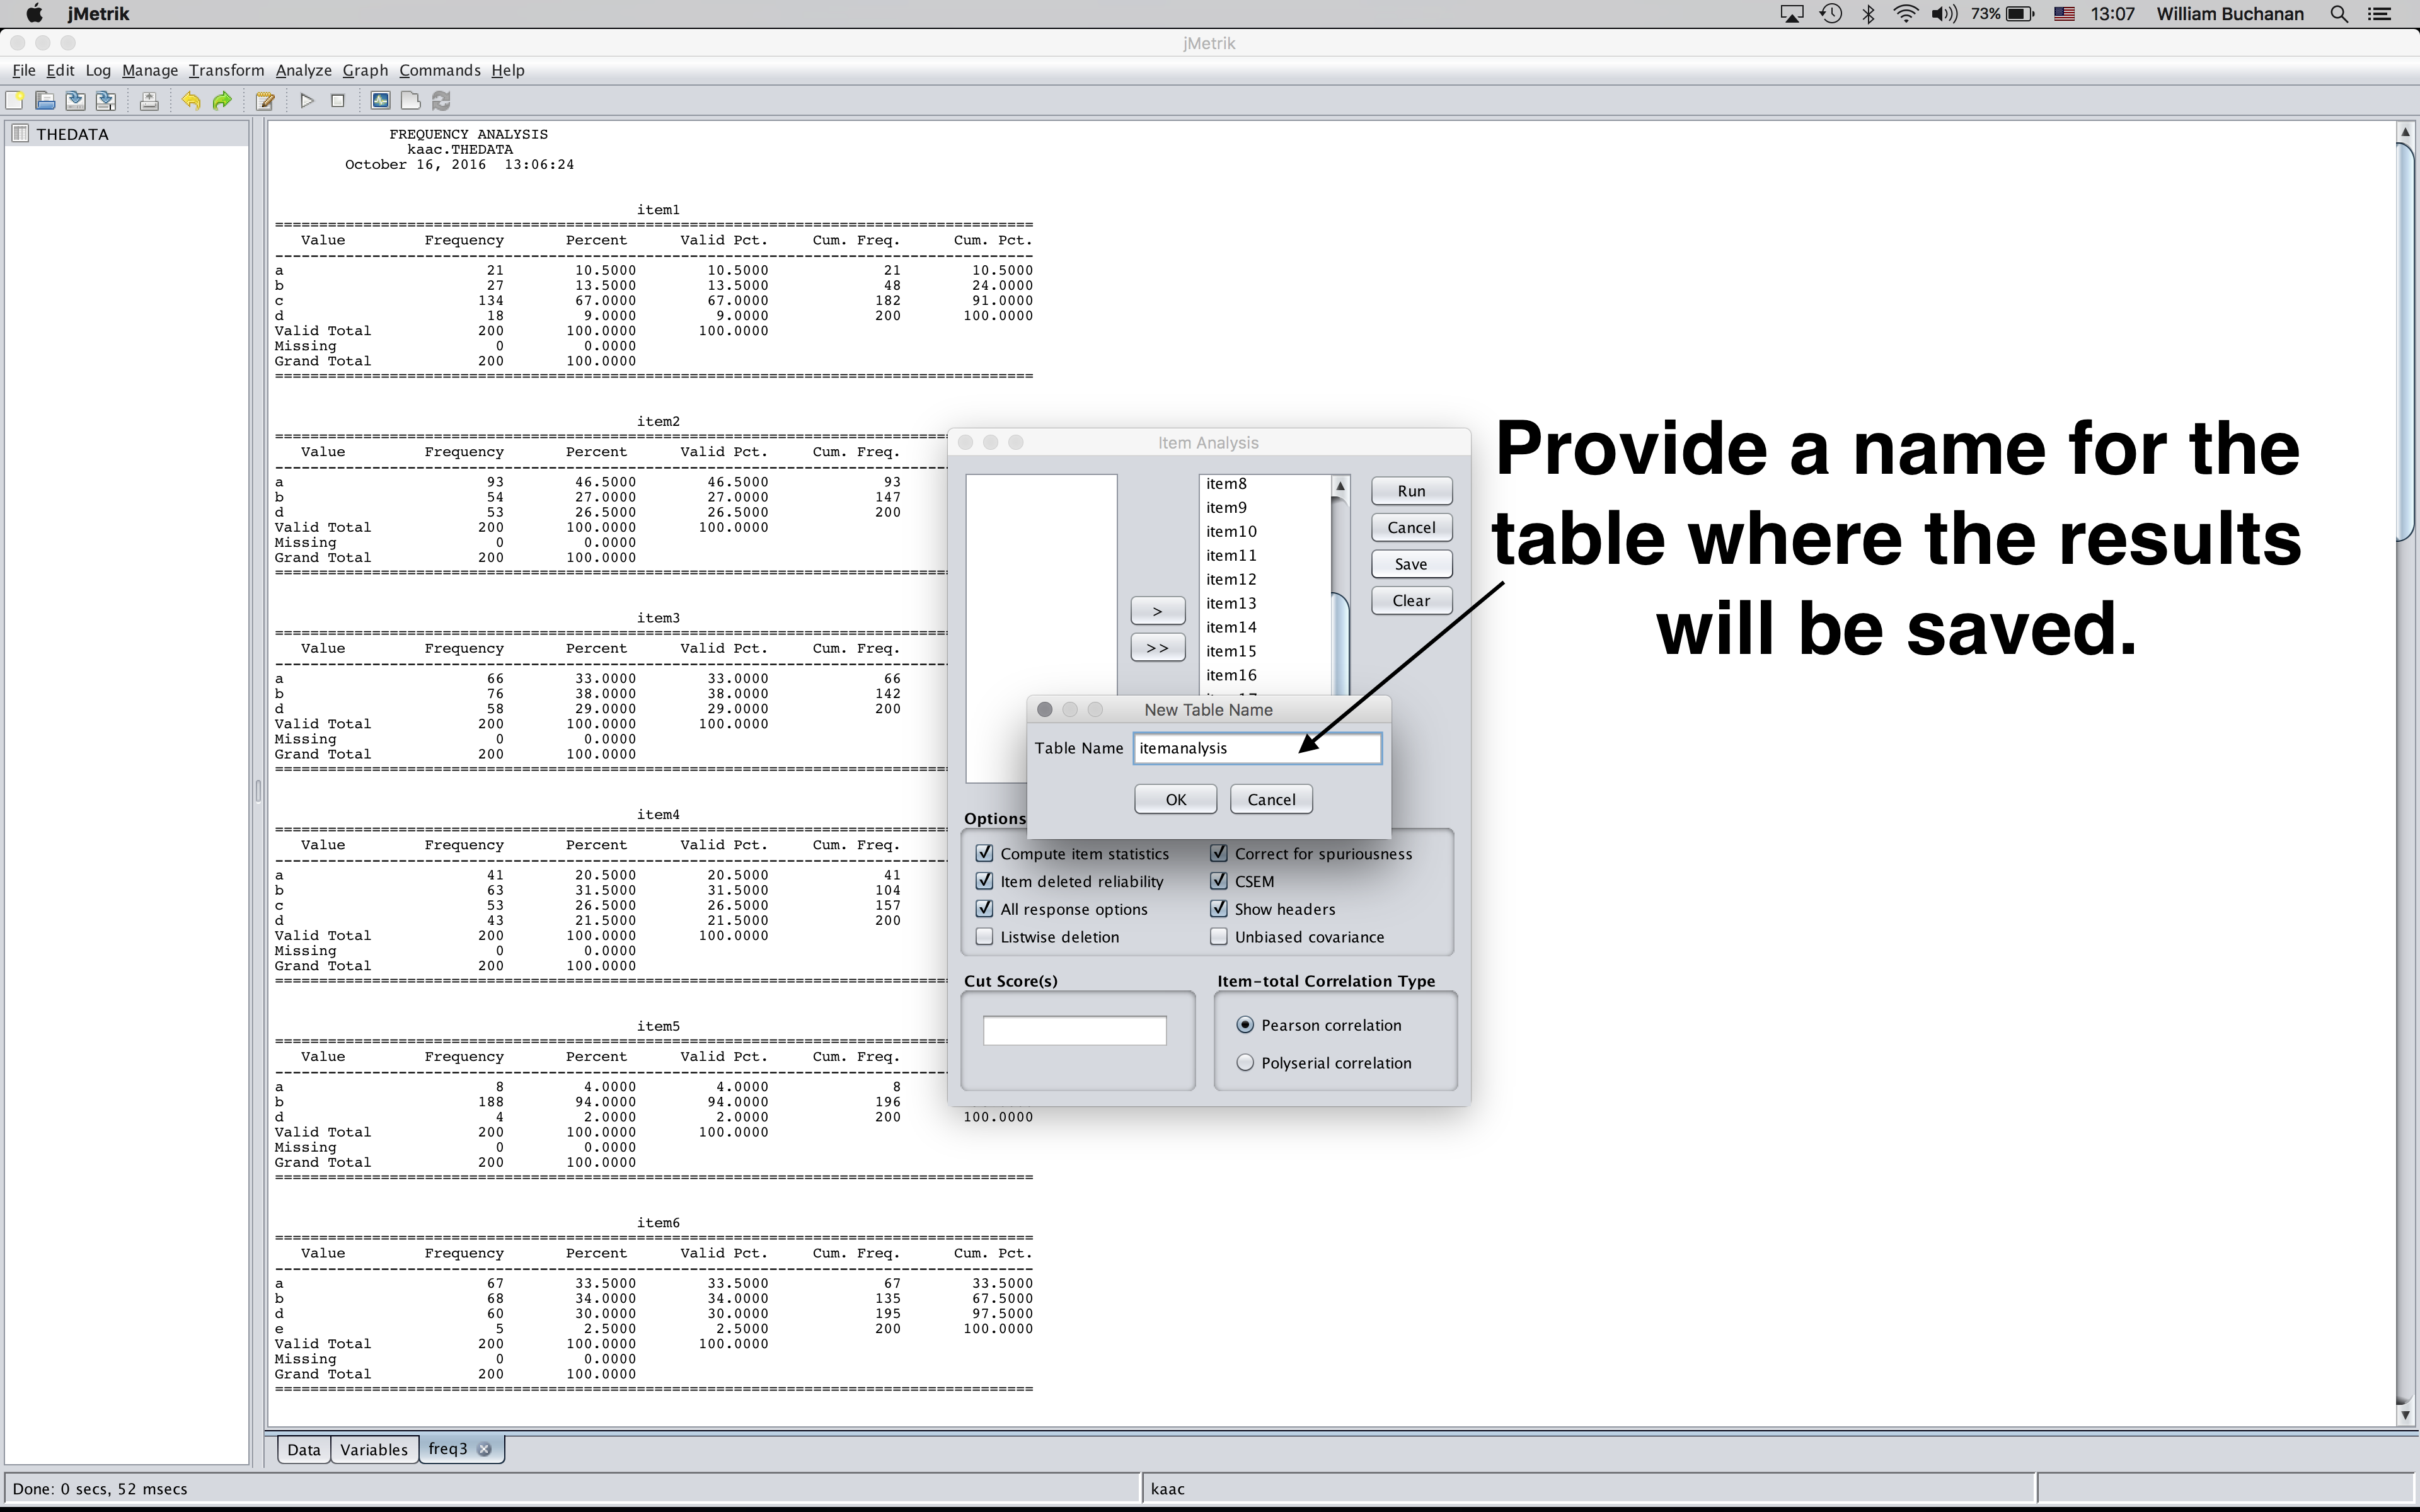
Task: Toggle Correct for spuriousness checkbox
Action: 1219,853
